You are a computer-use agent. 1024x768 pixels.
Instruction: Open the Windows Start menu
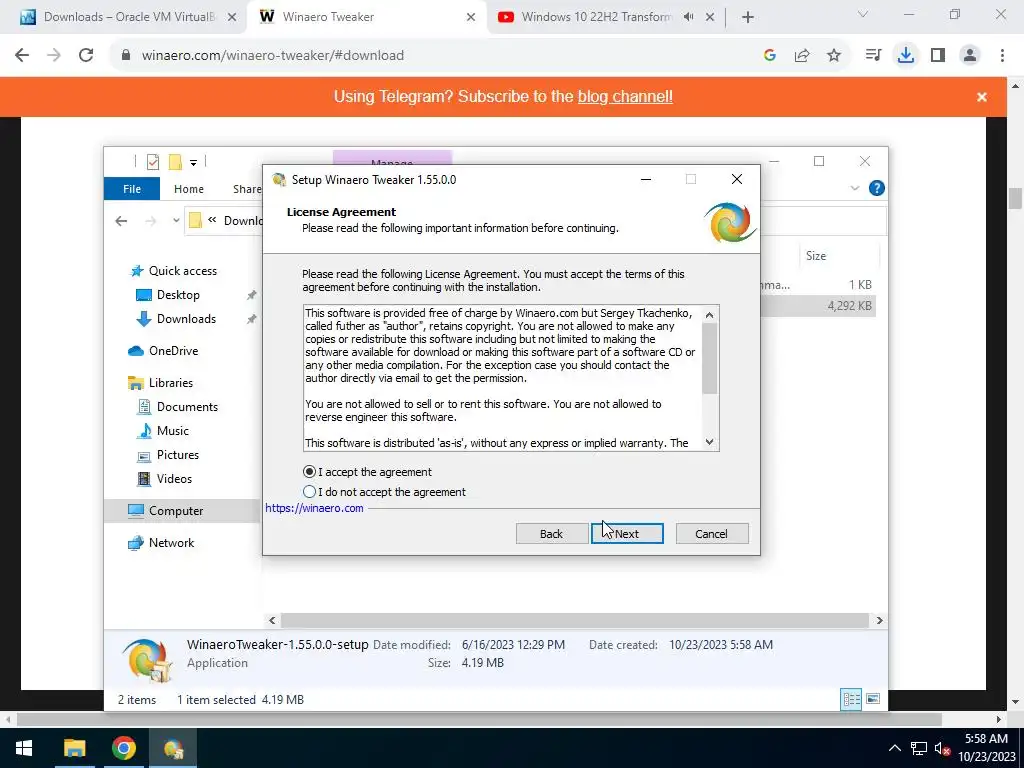click(24, 748)
